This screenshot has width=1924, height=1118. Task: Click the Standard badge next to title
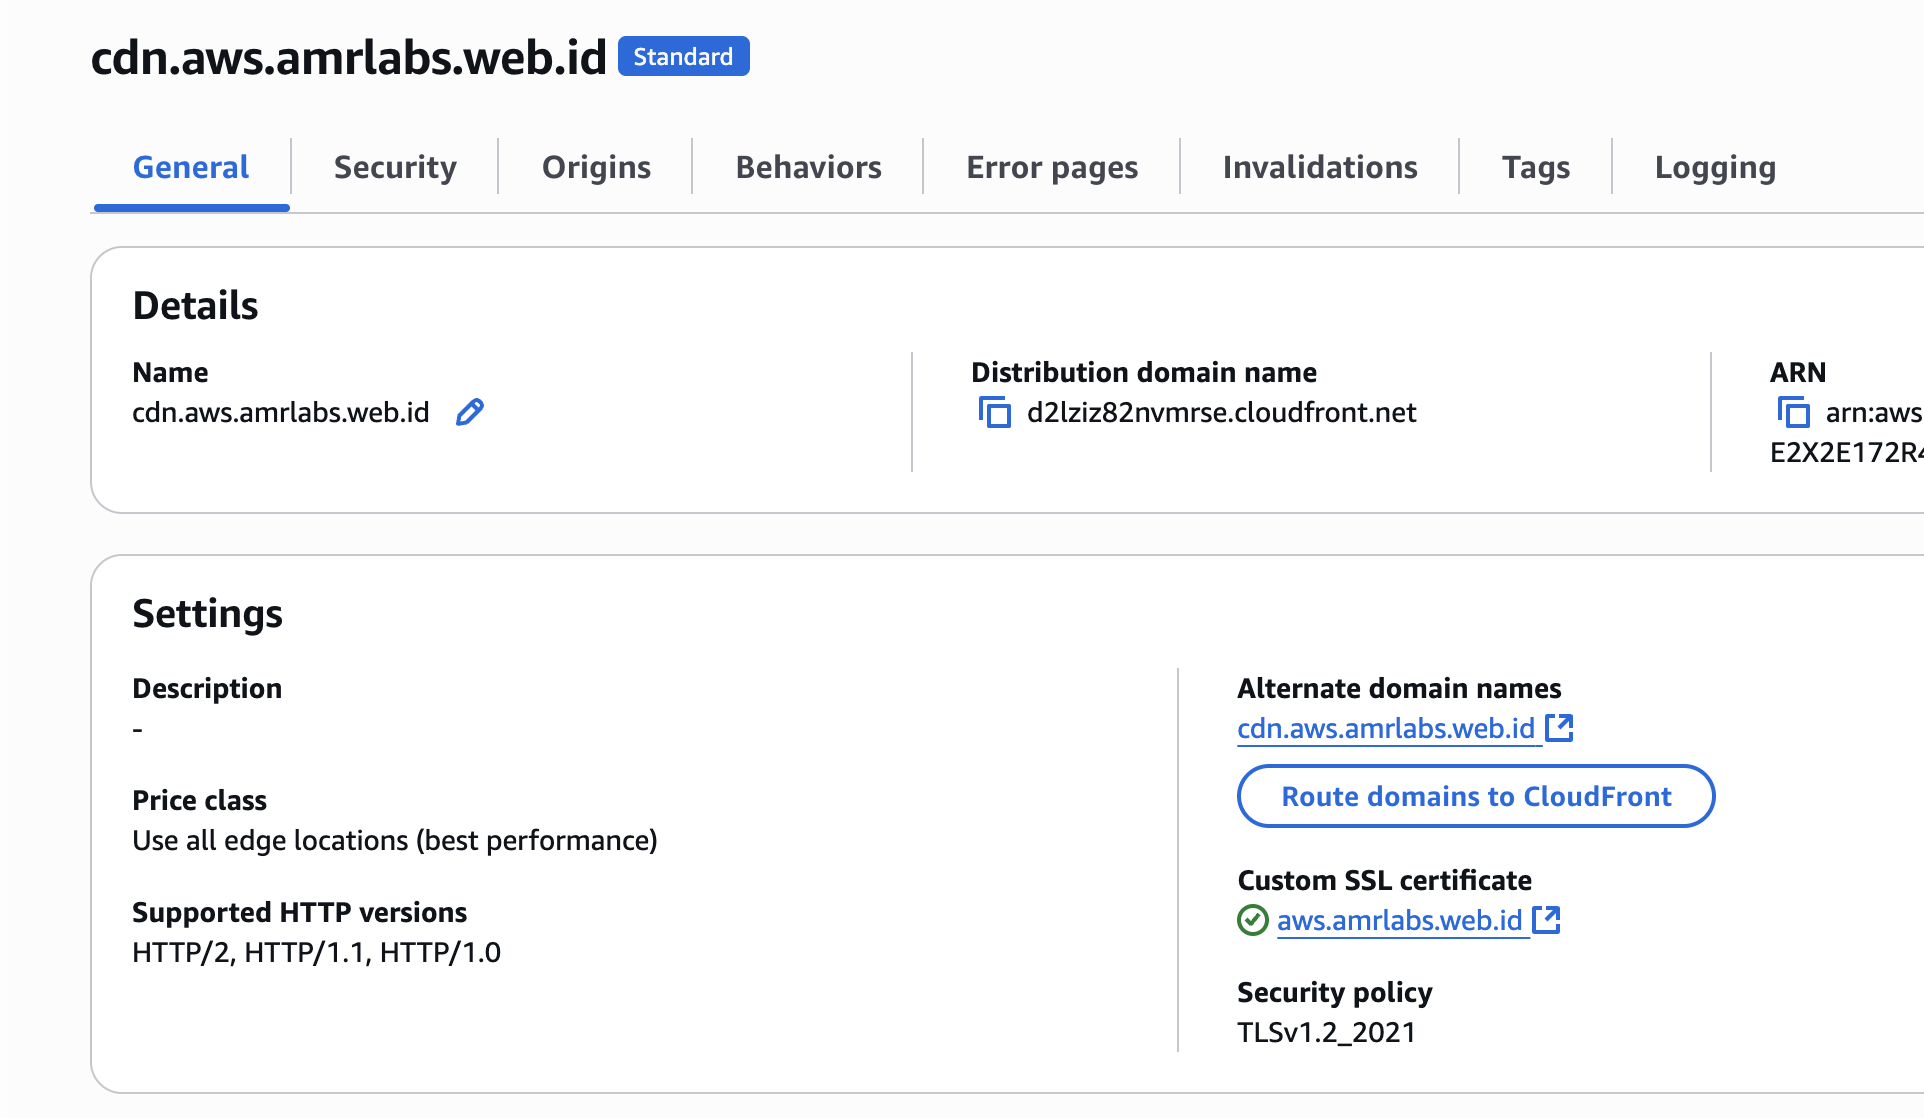(683, 56)
